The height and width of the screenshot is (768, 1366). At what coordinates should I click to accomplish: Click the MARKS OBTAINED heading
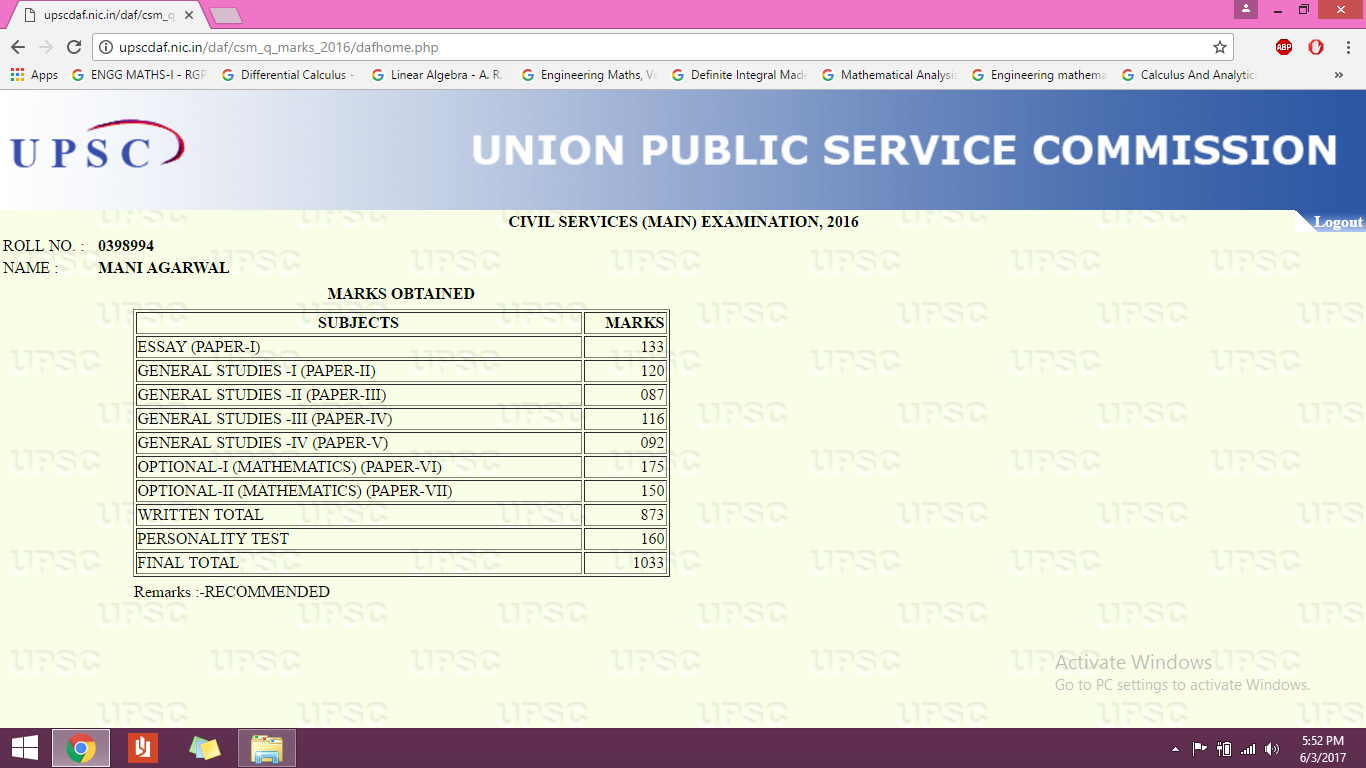pyautogui.click(x=401, y=294)
